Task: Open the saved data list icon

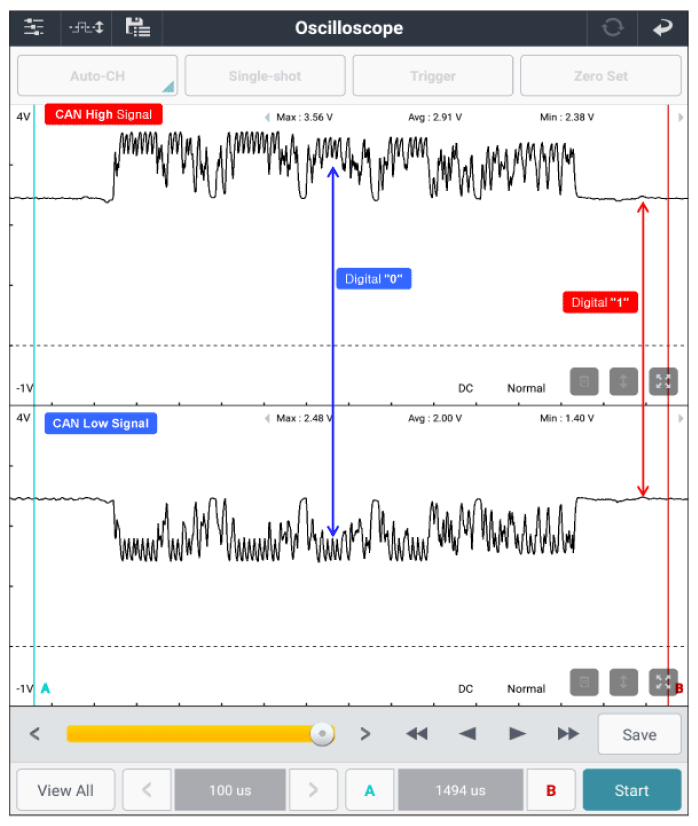Action: pos(138,27)
